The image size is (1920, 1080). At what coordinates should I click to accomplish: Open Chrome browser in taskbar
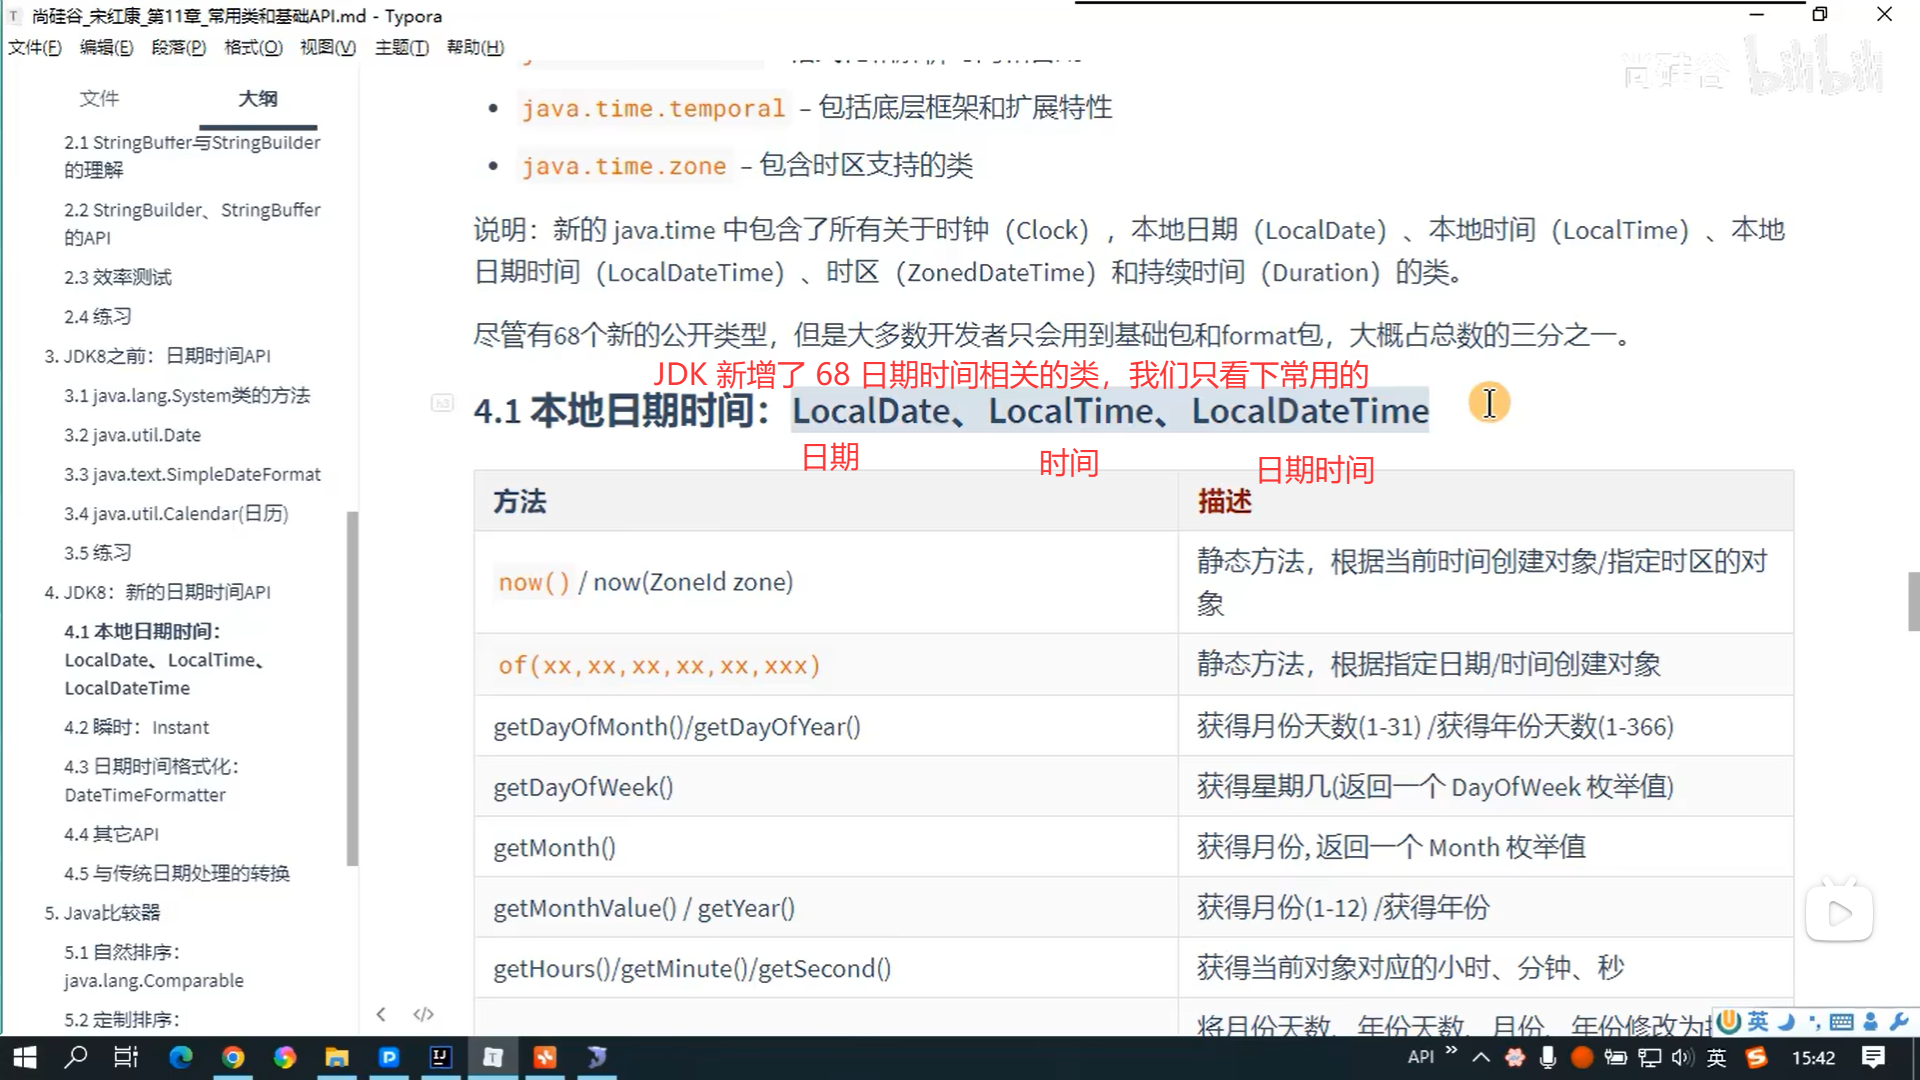point(233,1057)
